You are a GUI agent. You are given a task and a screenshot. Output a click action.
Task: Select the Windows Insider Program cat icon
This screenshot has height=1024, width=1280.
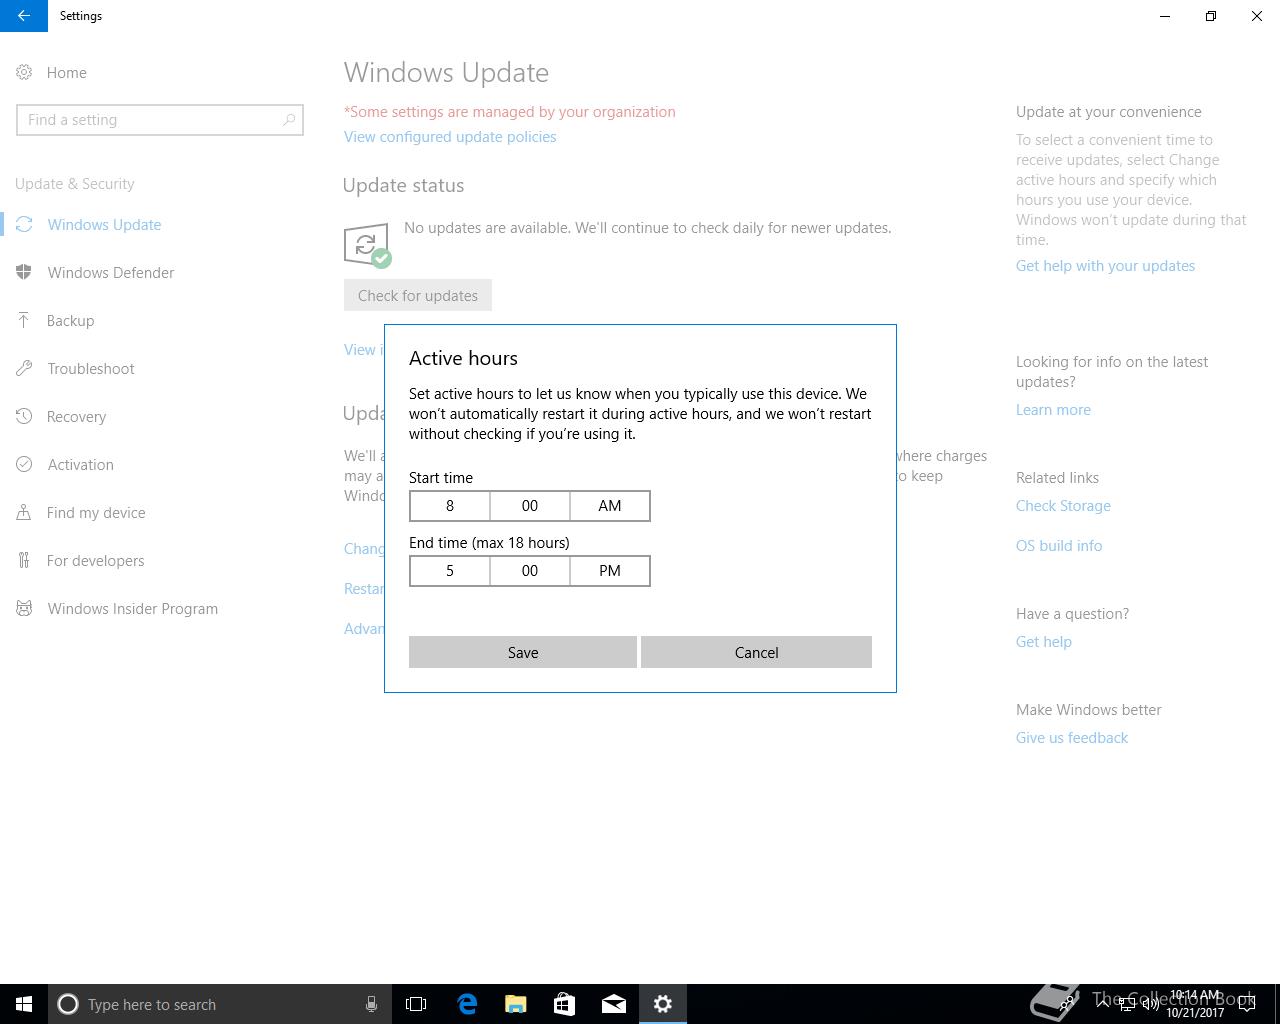coord(24,609)
